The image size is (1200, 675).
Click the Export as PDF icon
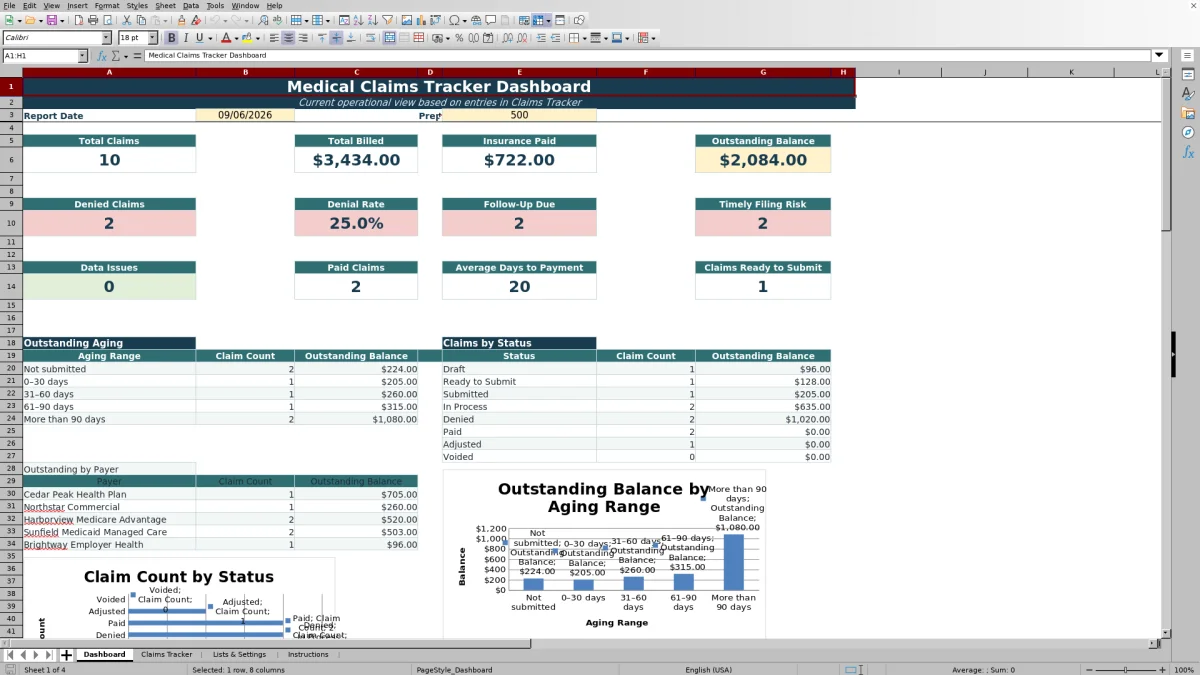point(78,20)
